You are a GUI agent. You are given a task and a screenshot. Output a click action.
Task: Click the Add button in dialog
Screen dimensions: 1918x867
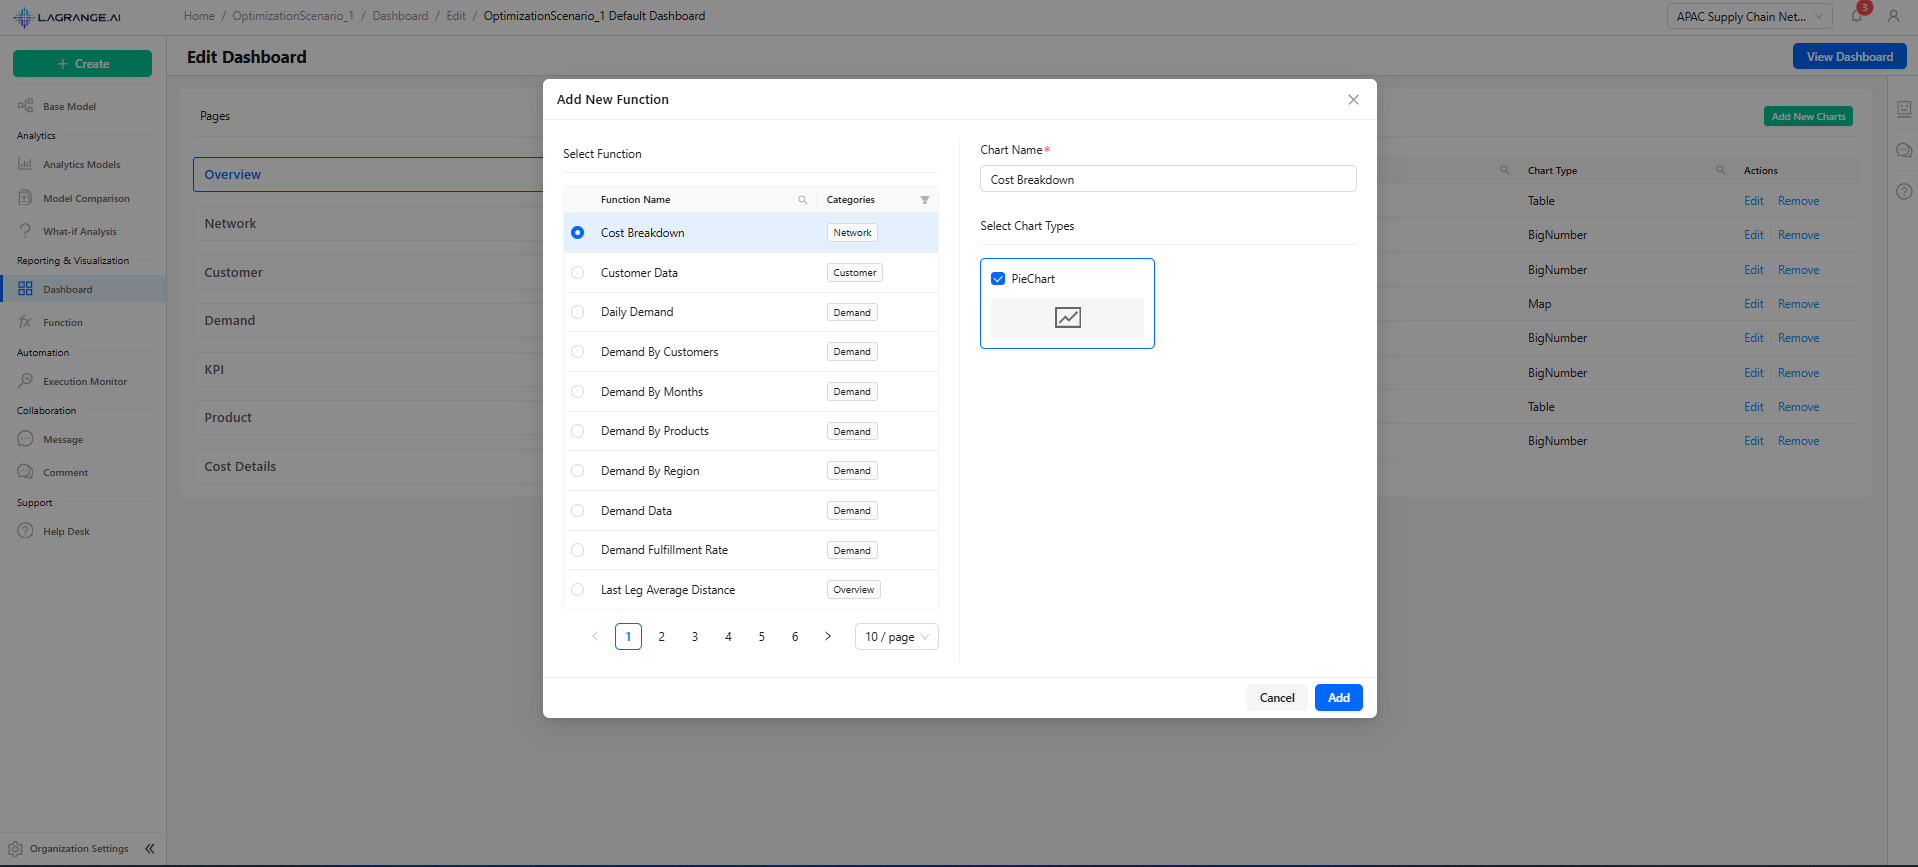[x=1338, y=698]
